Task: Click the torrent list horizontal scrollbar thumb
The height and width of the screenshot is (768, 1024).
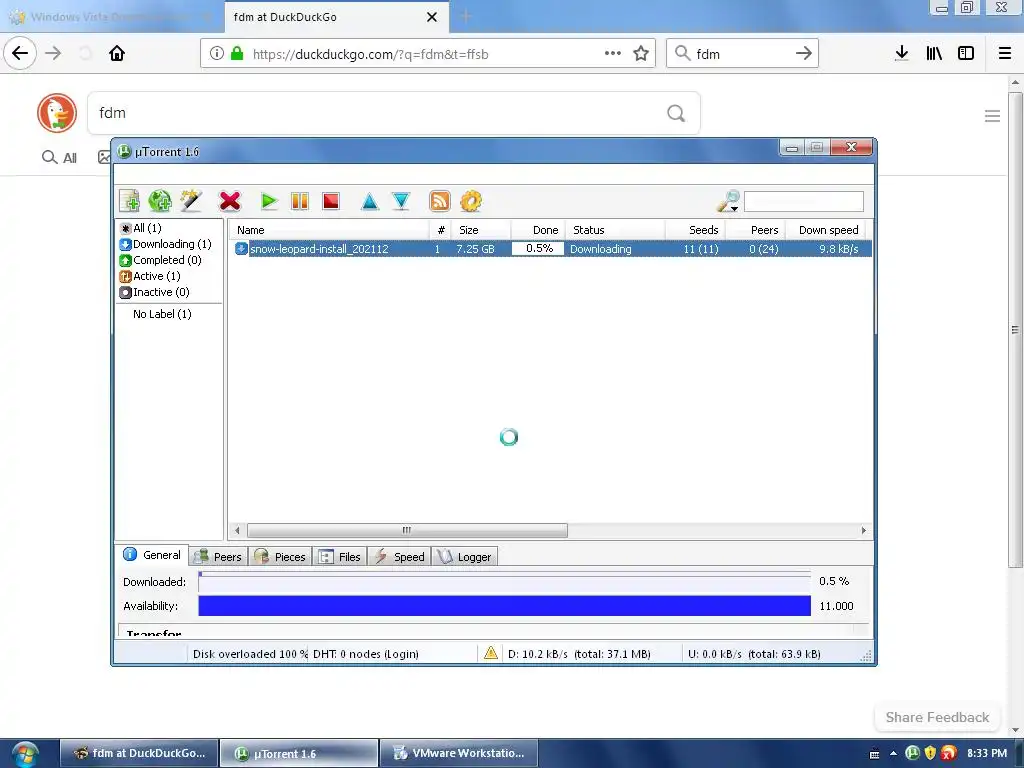Action: click(x=407, y=530)
